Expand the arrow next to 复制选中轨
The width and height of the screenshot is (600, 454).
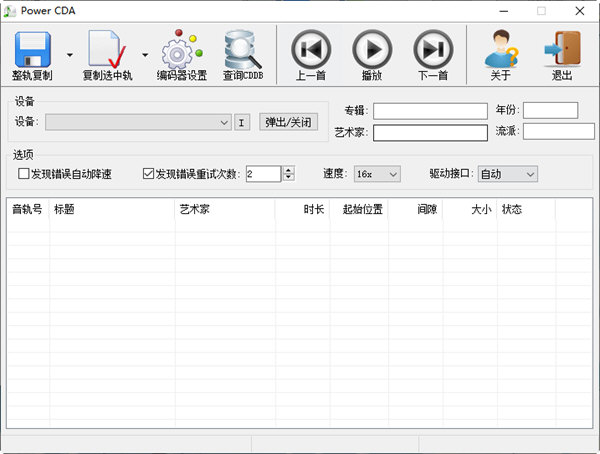[145, 55]
